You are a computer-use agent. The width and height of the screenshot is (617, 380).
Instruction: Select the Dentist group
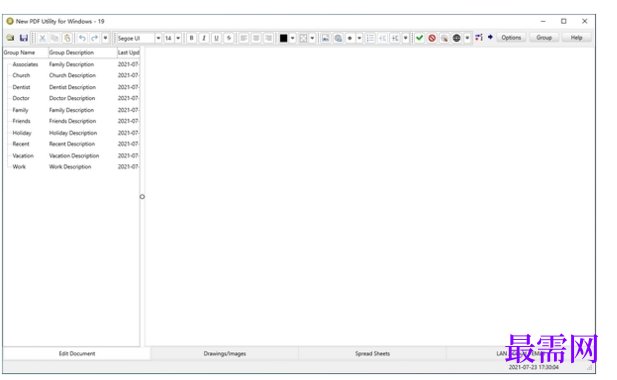[x=21, y=87]
